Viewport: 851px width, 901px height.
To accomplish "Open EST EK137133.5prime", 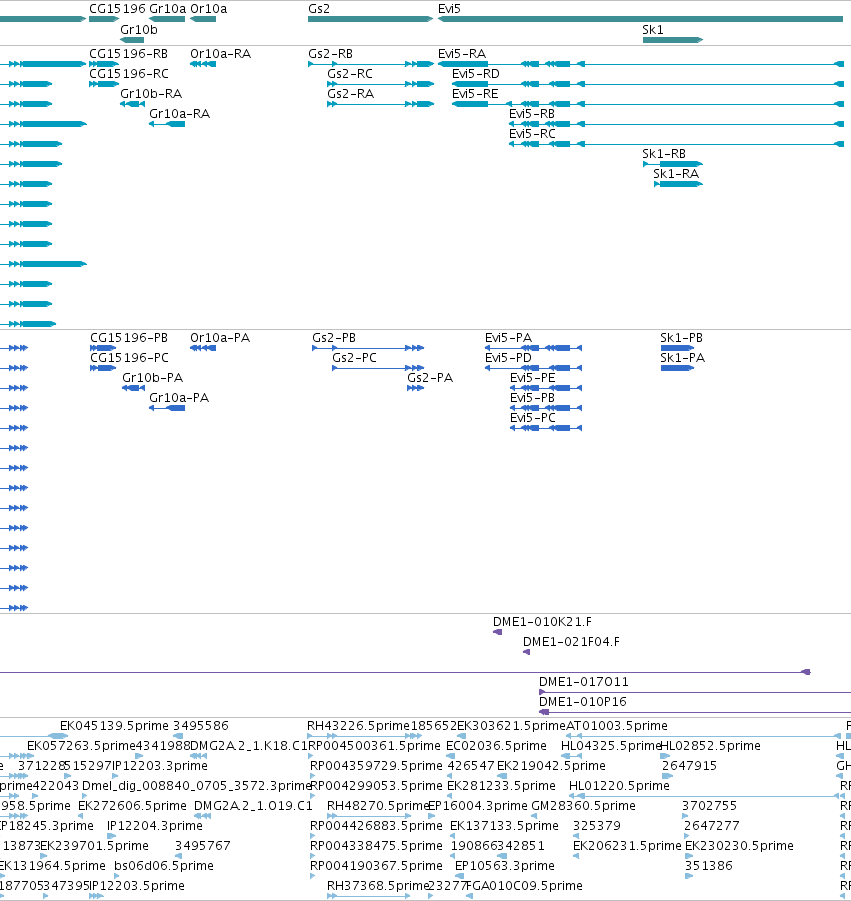I will tap(504, 826).
